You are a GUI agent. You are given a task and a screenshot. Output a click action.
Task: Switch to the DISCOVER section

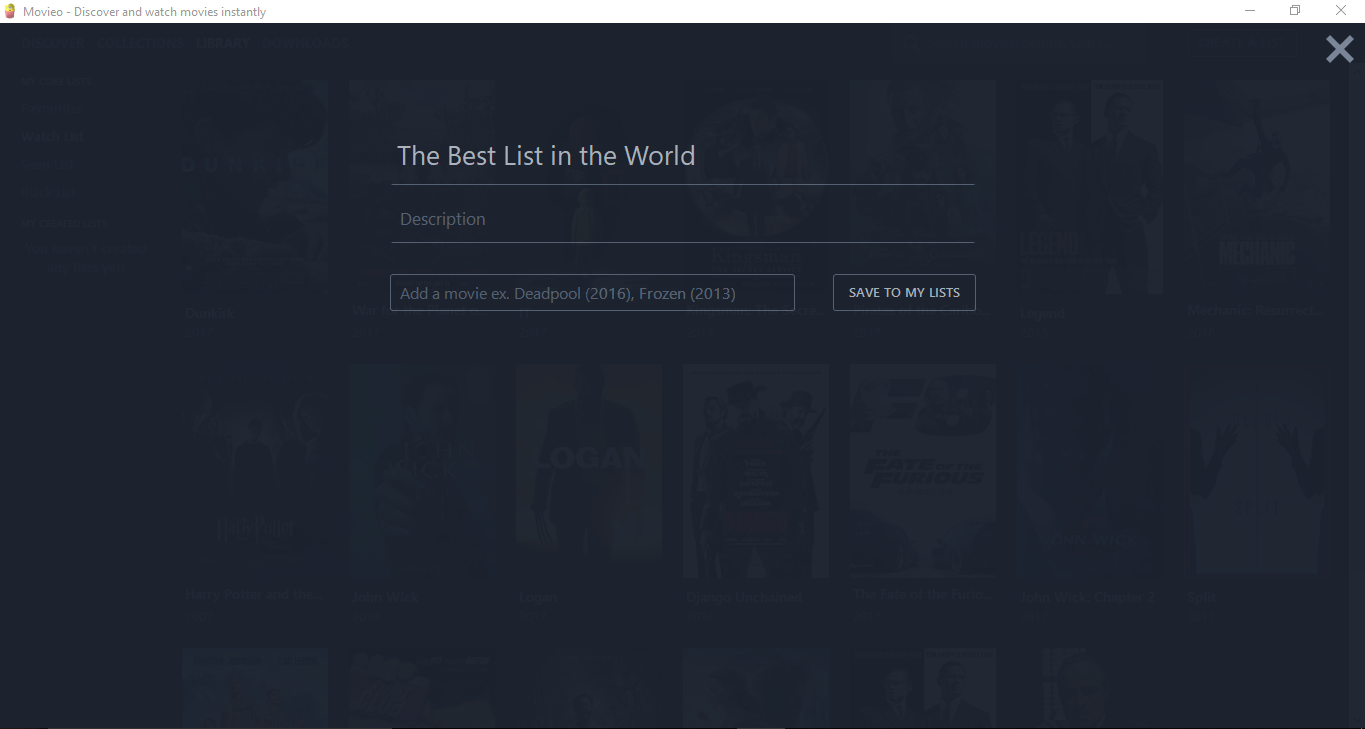point(52,43)
